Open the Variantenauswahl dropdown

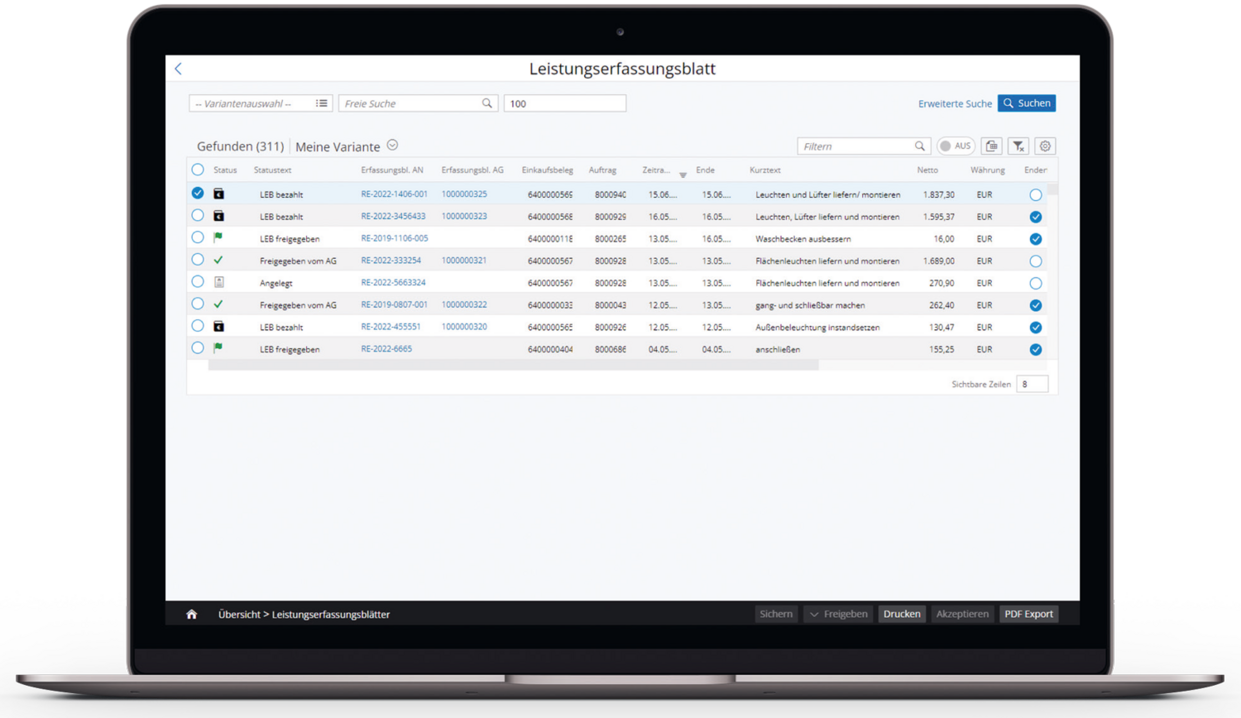pyautogui.click(x=260, y=103)
